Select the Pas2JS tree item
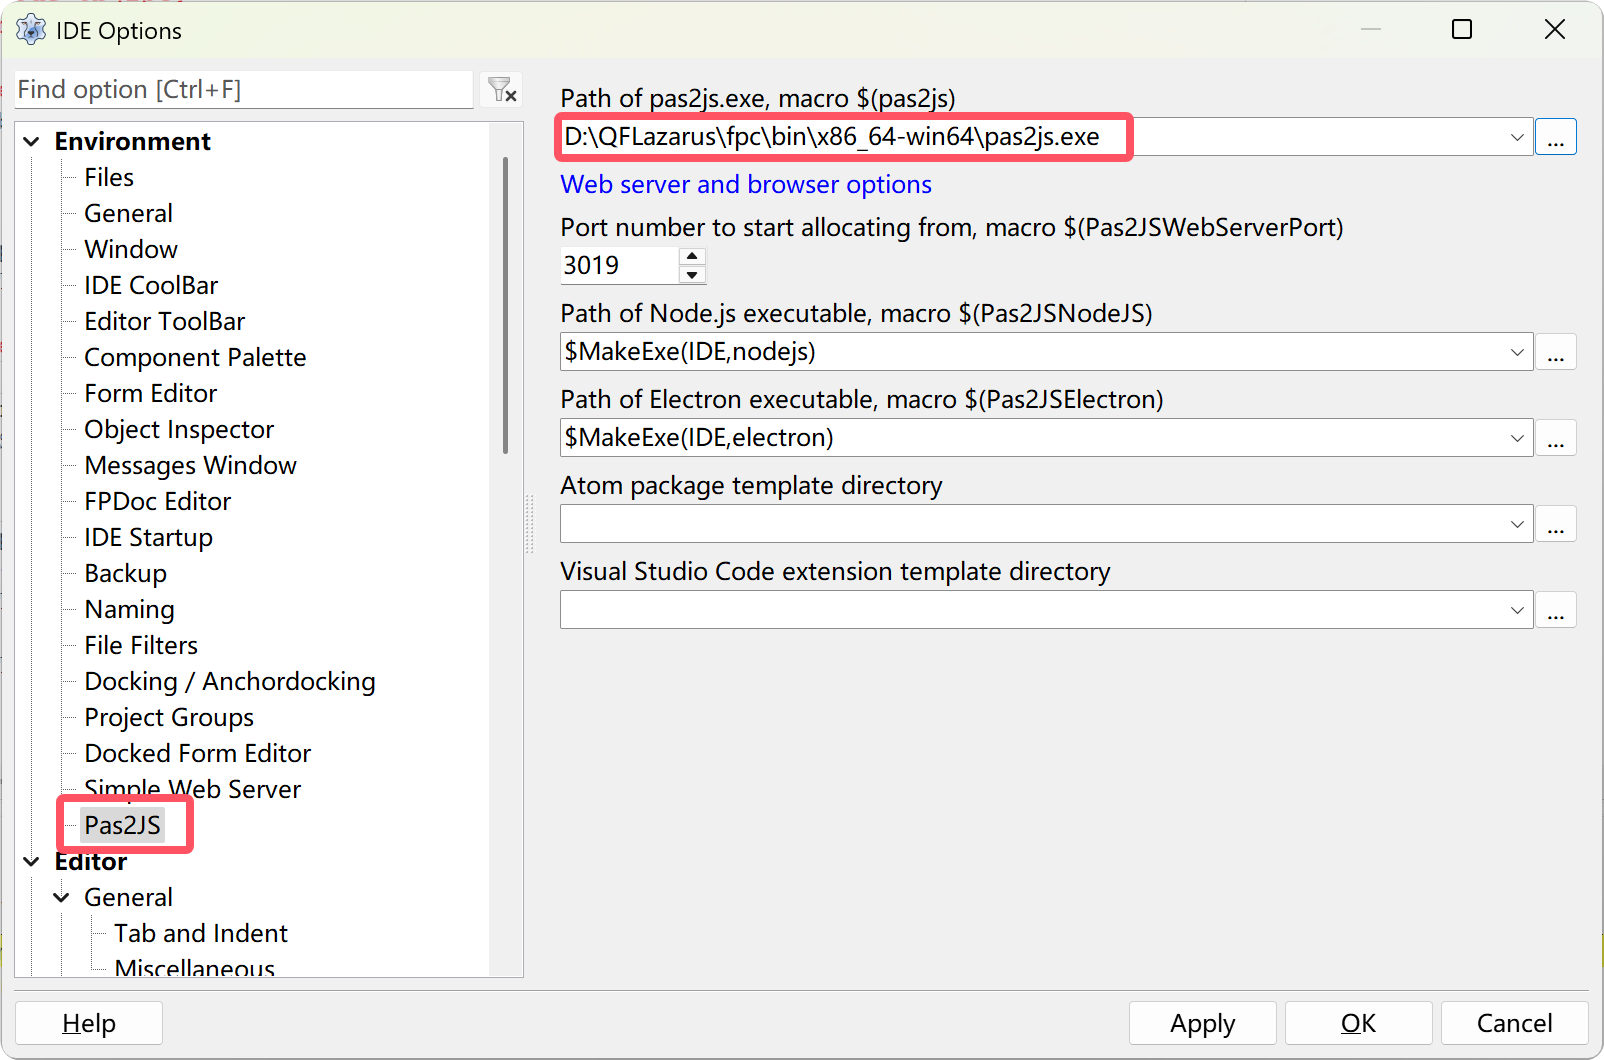This screenshot has width=1604, height=1060. pos(123,826)
